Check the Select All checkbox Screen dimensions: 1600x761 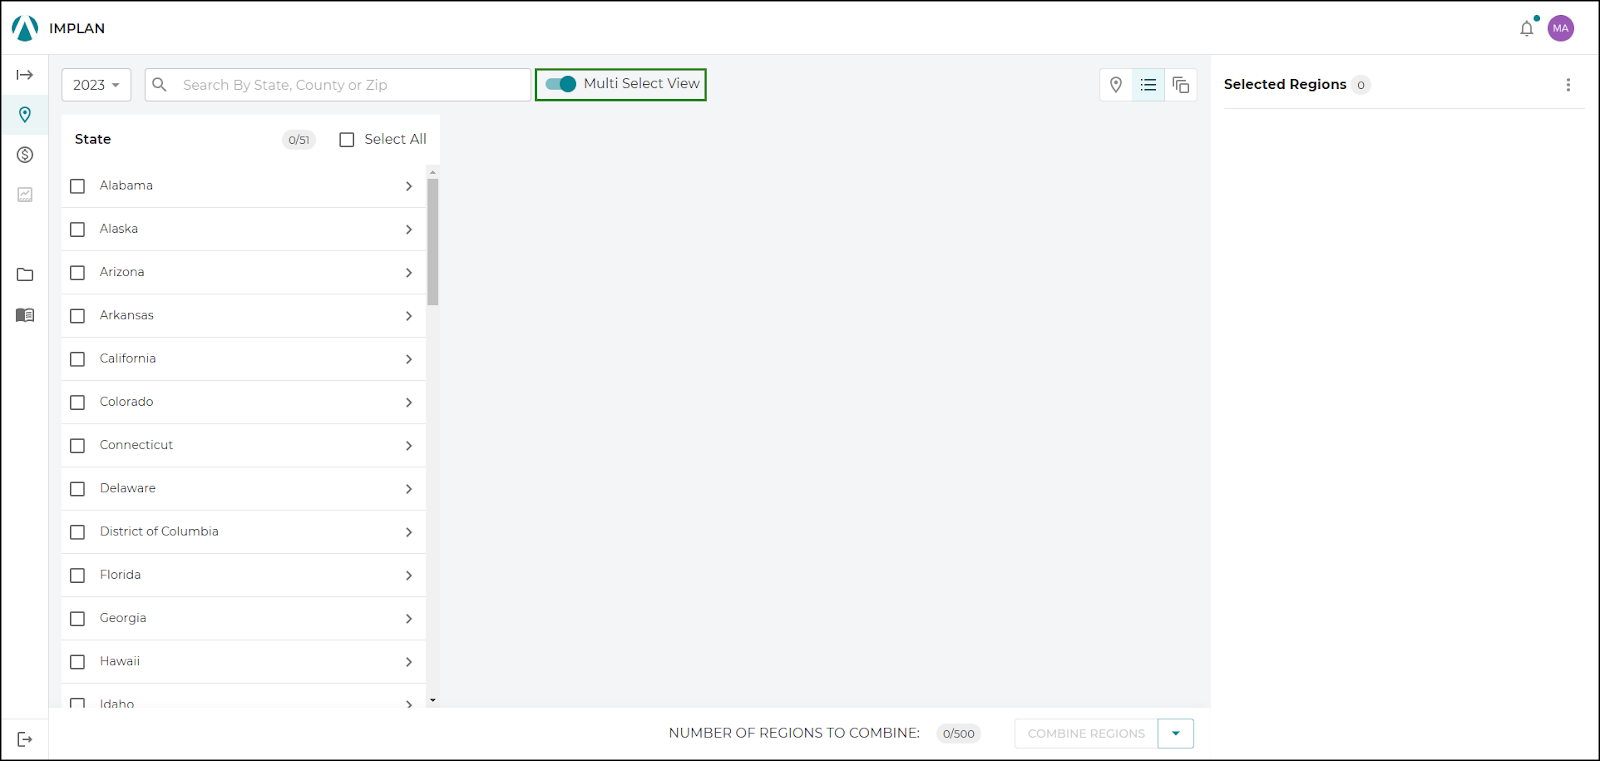347,140
